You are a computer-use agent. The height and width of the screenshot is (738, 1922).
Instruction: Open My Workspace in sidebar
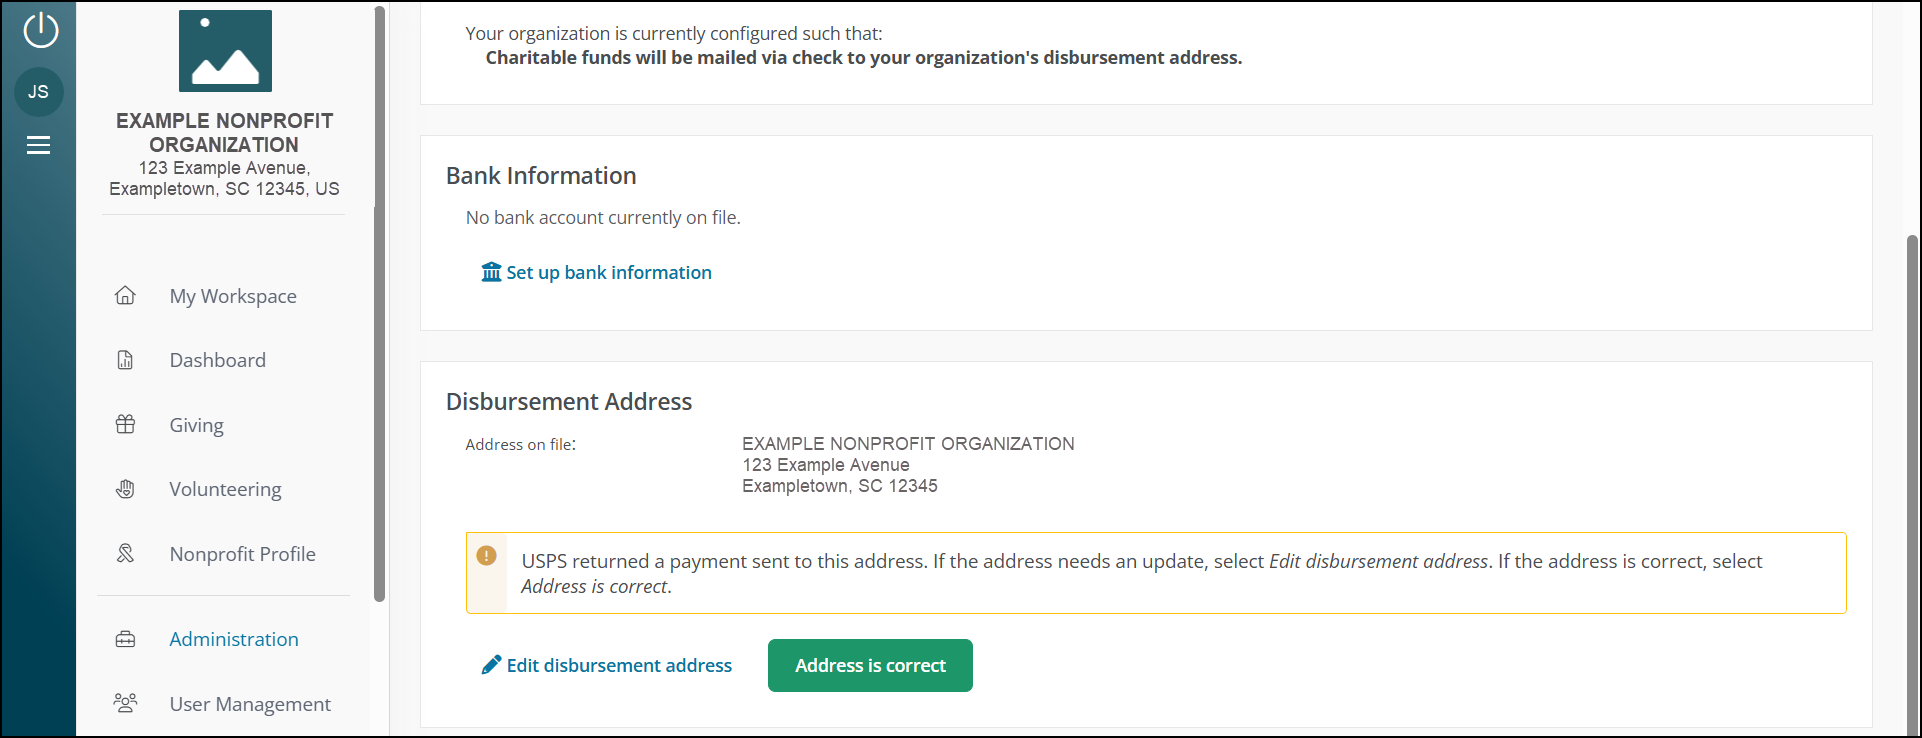(233, 296)
